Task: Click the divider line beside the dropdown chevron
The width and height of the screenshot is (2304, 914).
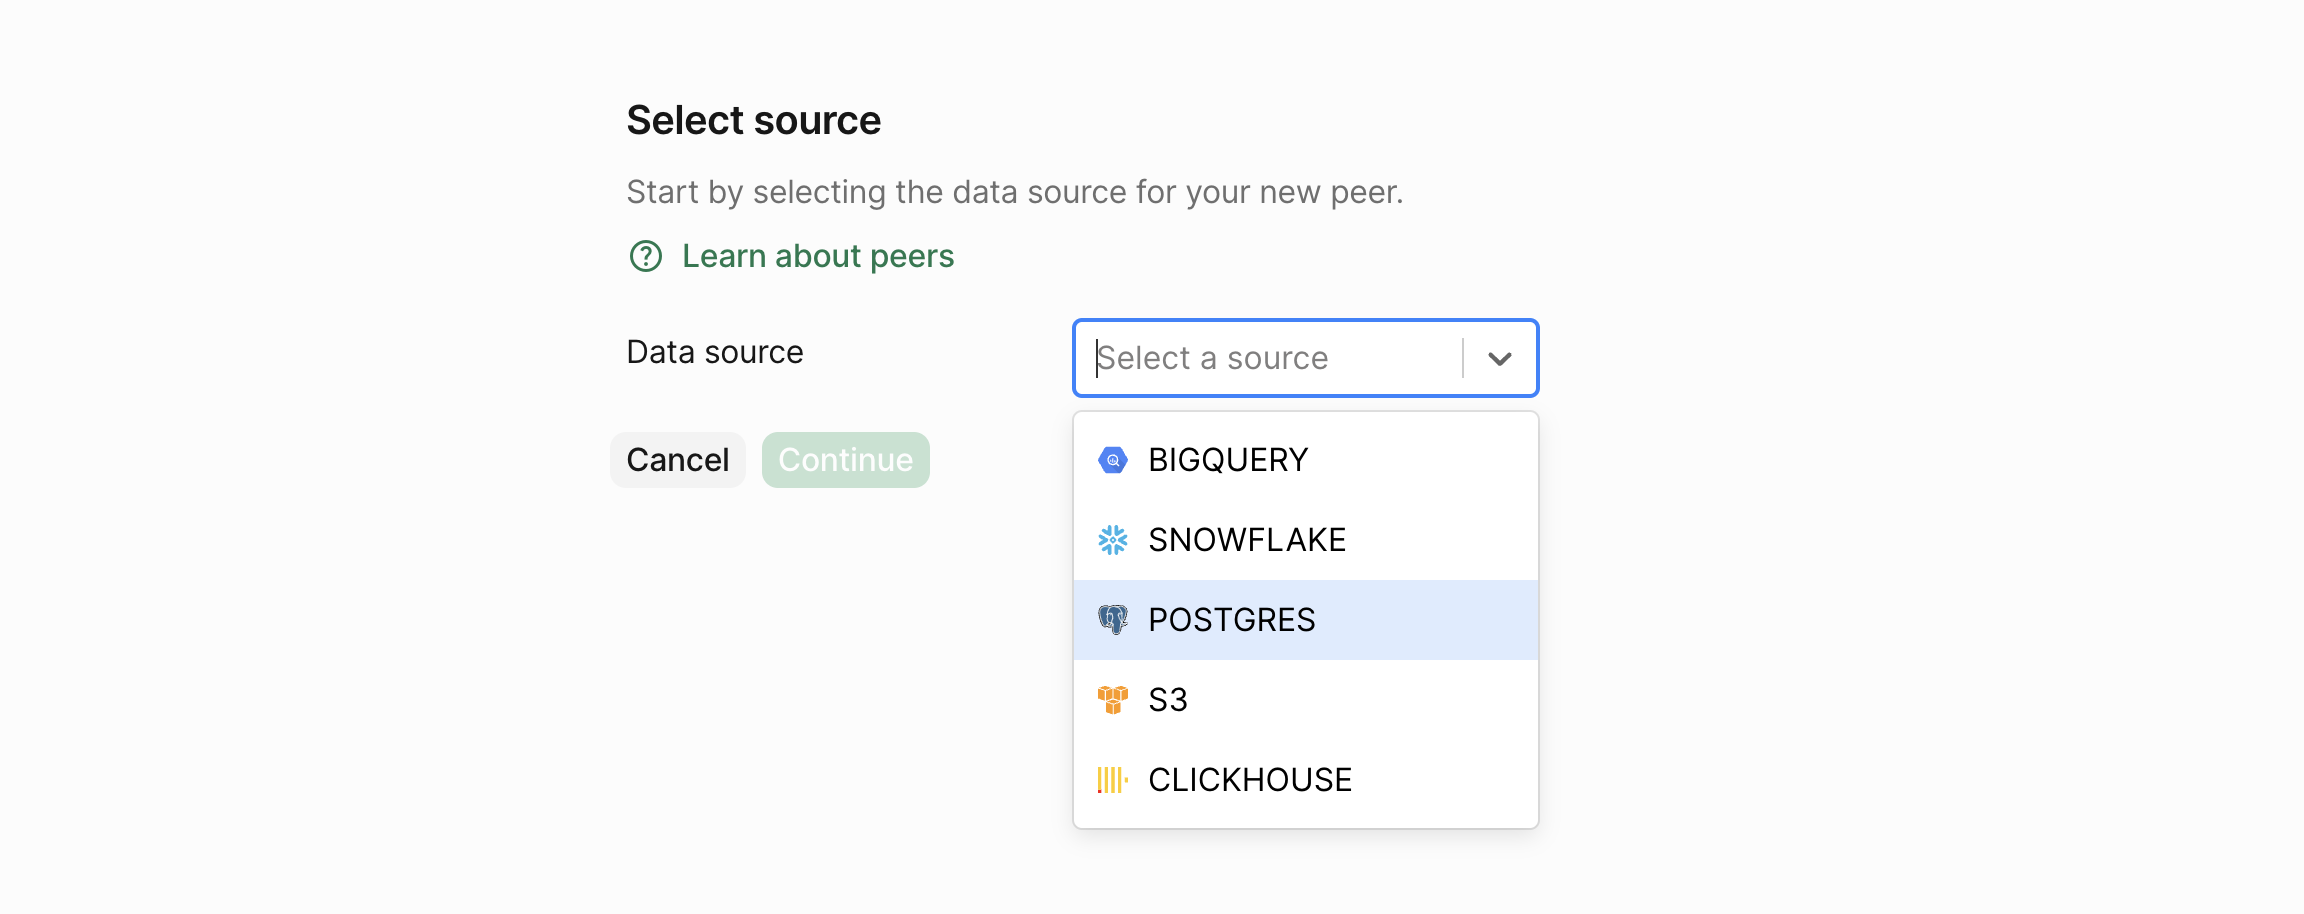Action: [x=1463, y=358]
